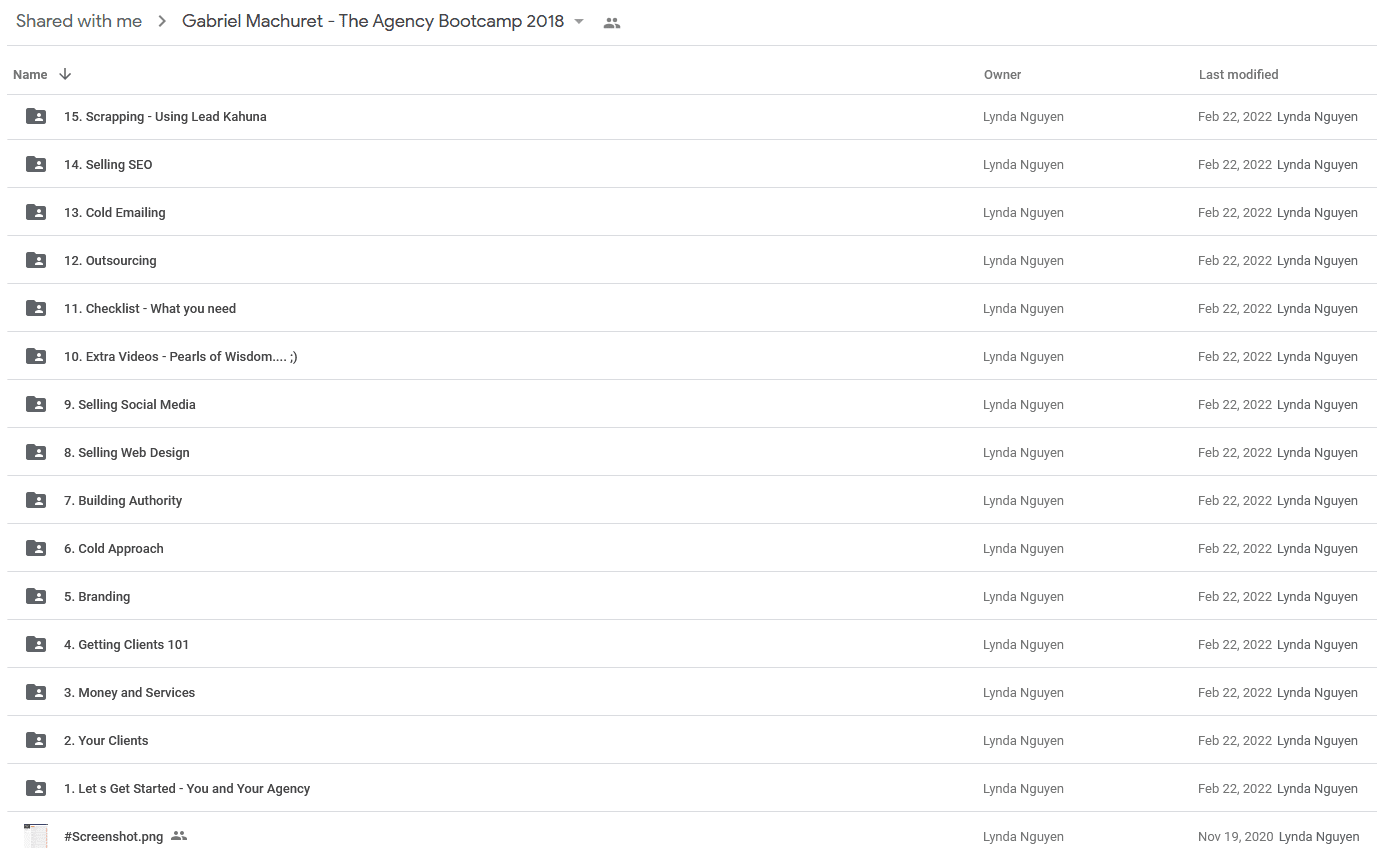Go back to Shared with me

(79, 21)
